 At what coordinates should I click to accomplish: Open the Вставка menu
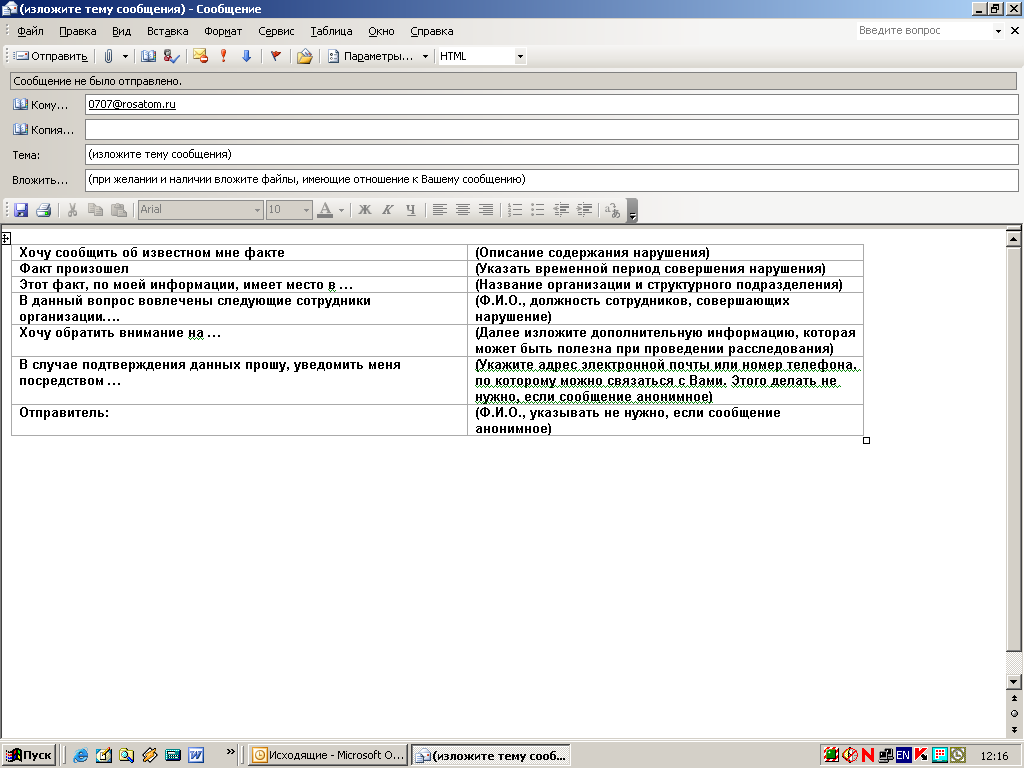(x=167, y=31)
